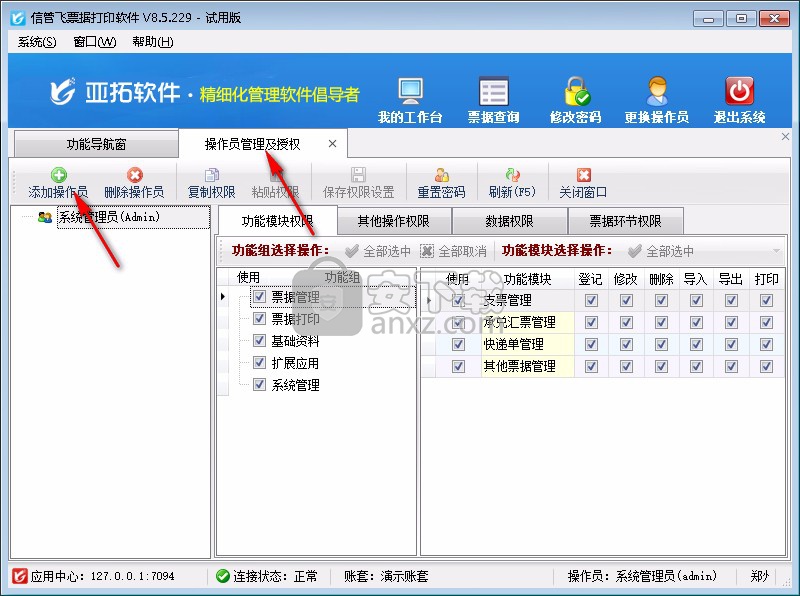Click the application logo in title bar
Viewport: 800px width, 596px height.
(x=18, y=18)
